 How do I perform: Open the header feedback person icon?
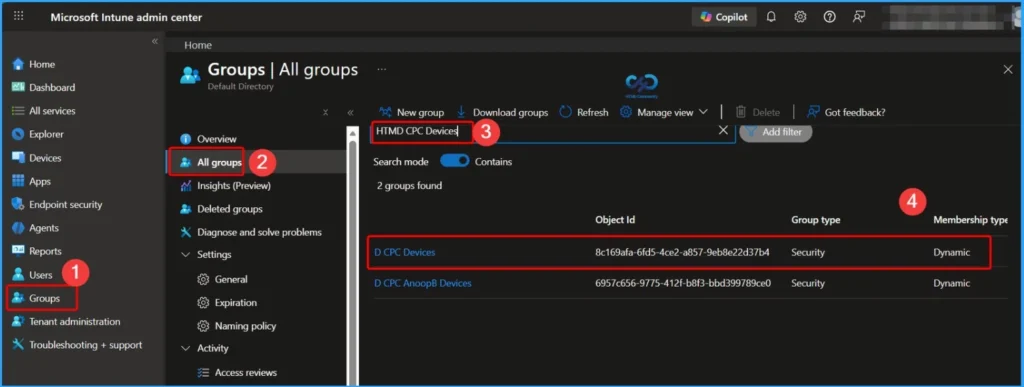pos(859,17)
